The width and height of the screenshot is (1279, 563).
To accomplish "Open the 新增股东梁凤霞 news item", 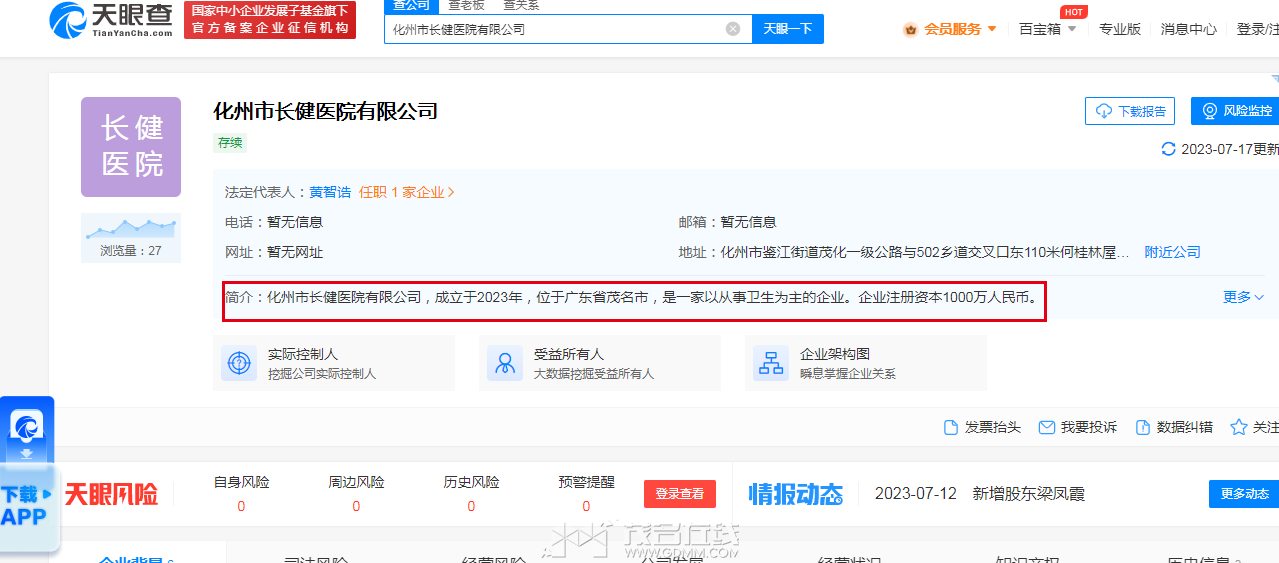I will (1029, 494).
